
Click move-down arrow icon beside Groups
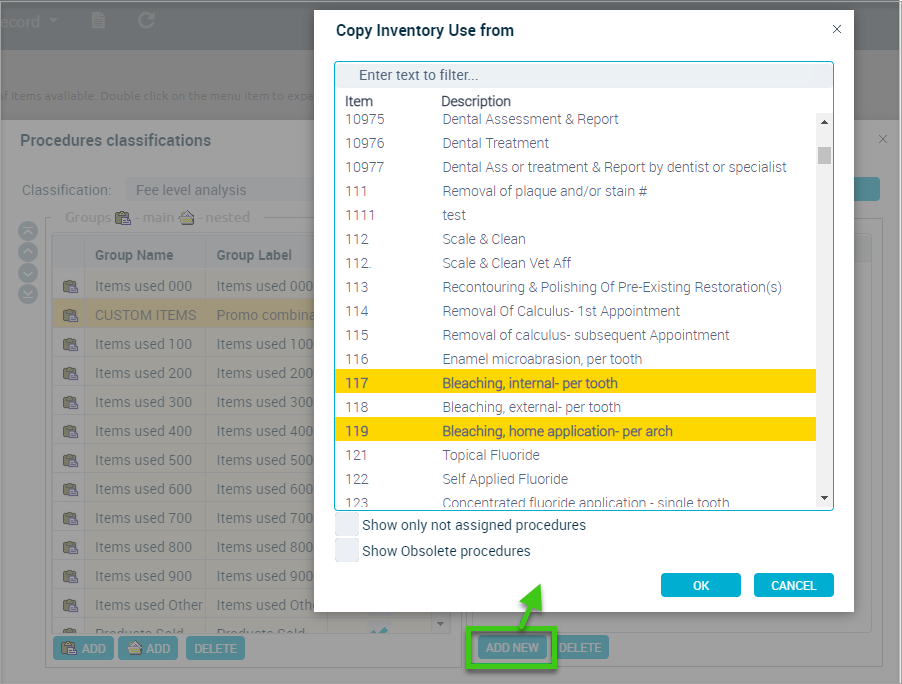[28, 273]
